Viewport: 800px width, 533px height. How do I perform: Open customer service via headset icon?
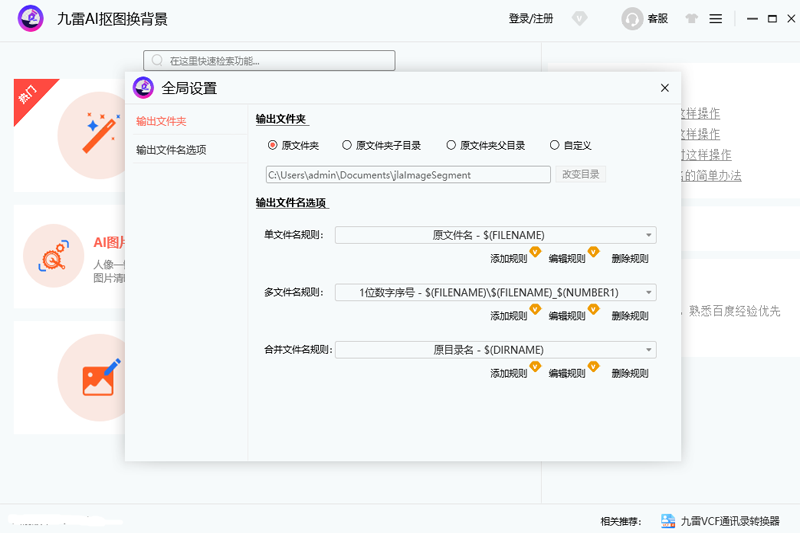click(632, 19)
